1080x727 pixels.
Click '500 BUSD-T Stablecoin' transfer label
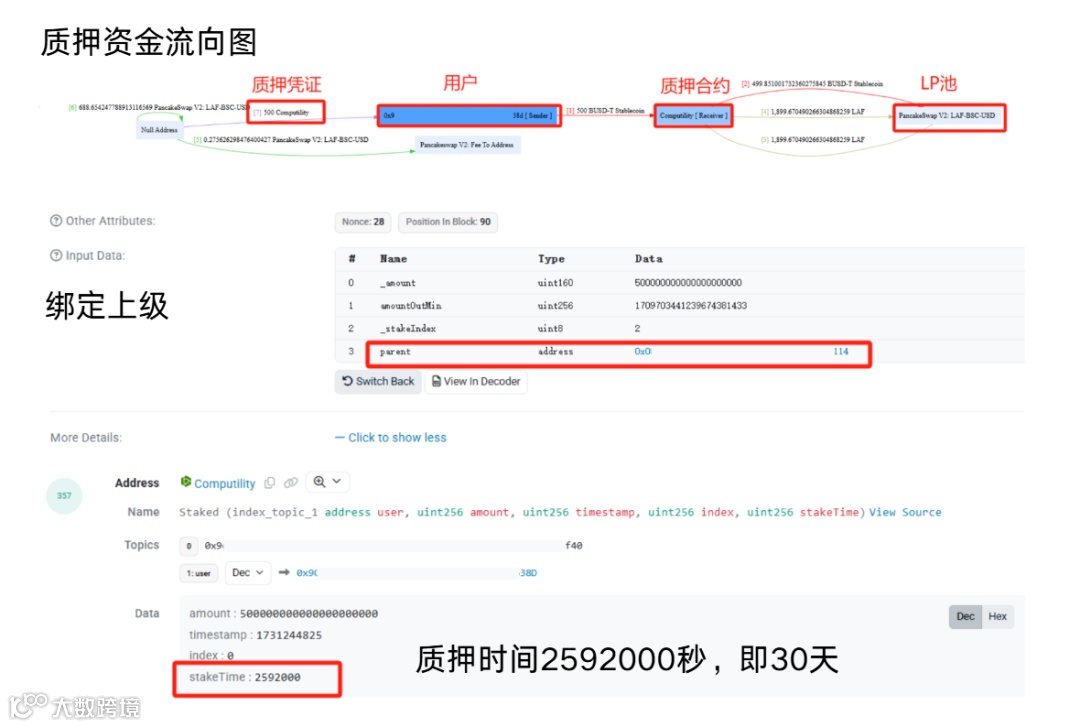tap(605, 110)
